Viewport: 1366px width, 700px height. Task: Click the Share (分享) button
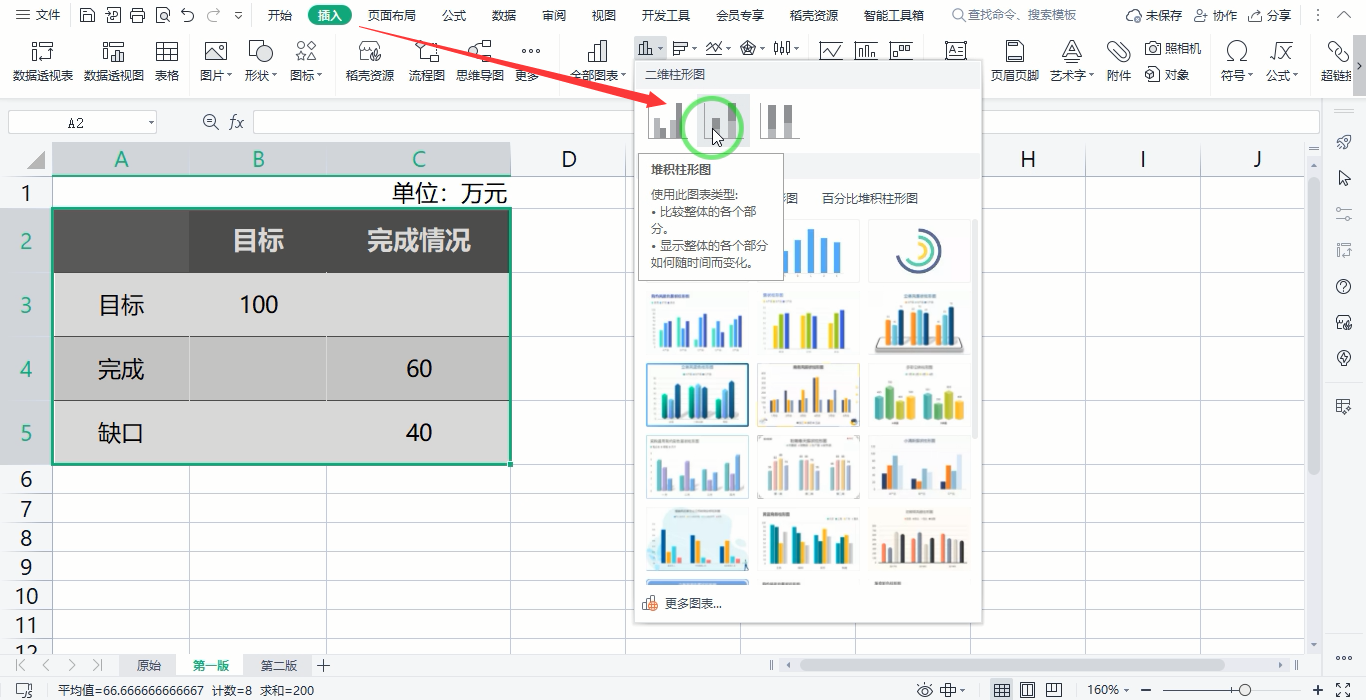[x=1269, y=16]
